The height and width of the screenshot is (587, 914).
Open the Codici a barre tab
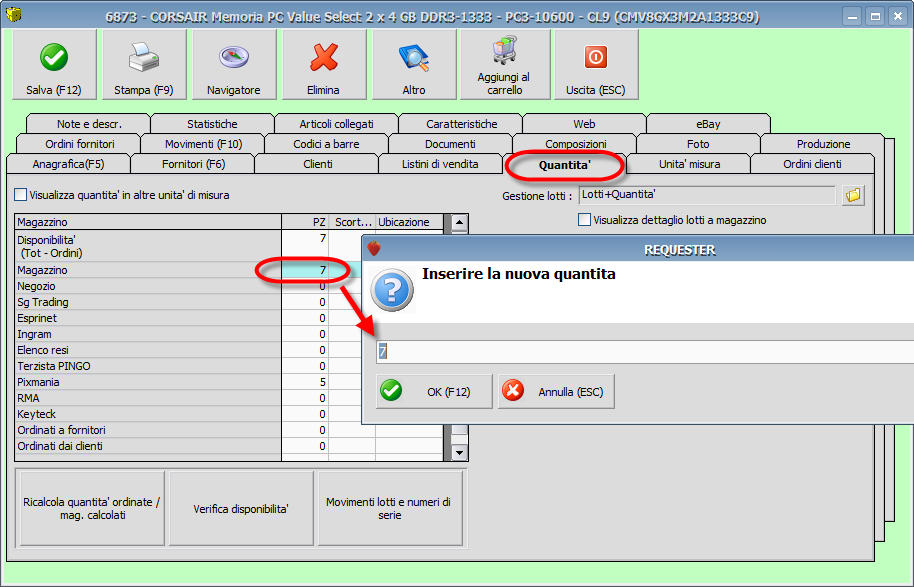(326, 144)
